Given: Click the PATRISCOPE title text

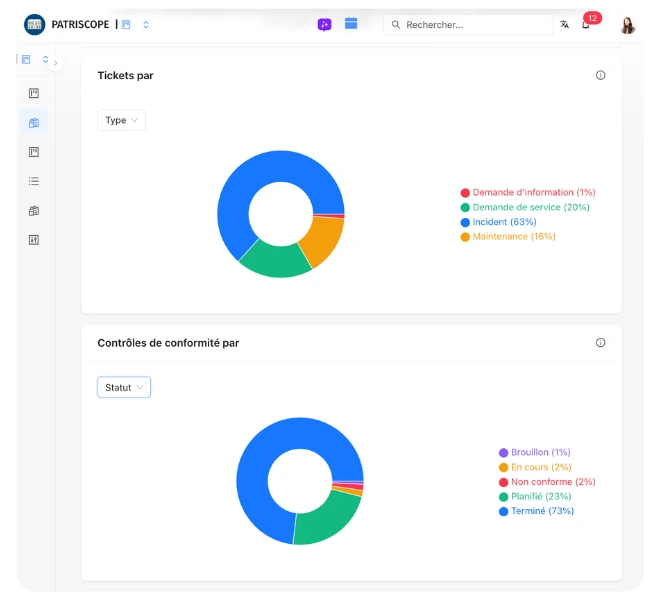Looking at the screenshot, I should [x=80, y=24].
